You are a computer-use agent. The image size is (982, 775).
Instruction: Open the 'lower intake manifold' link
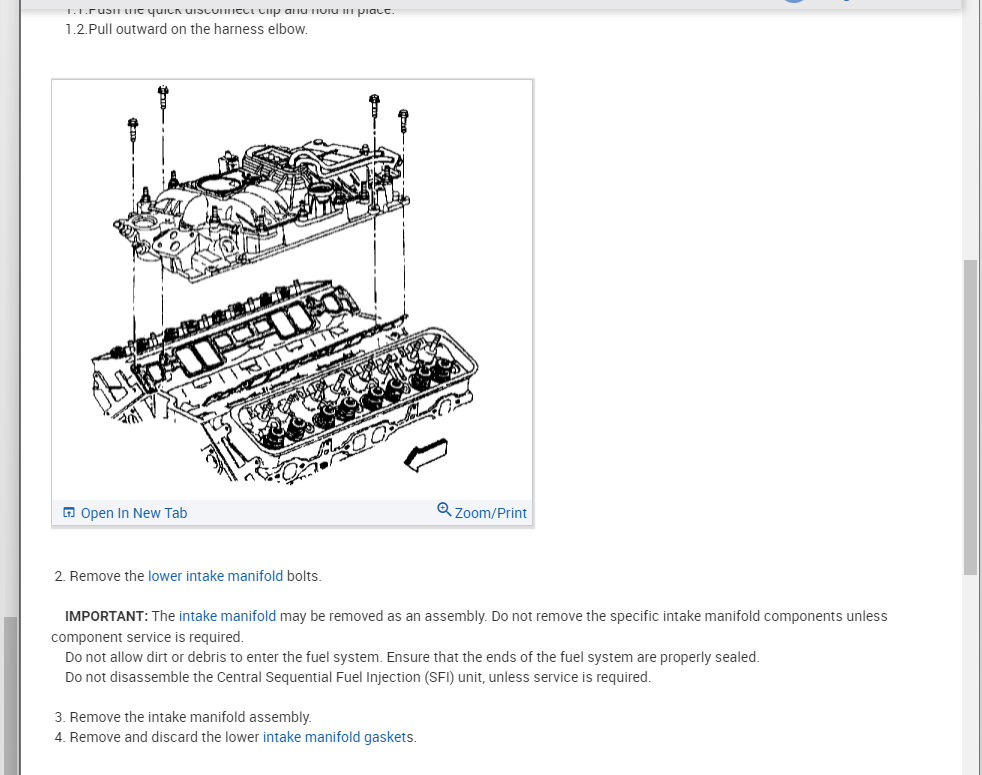[x=215, y=576]
